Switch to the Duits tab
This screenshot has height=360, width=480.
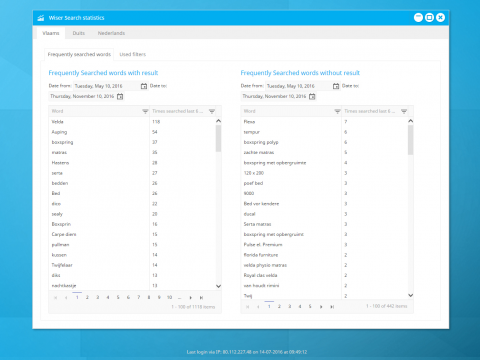click(79, 33)
